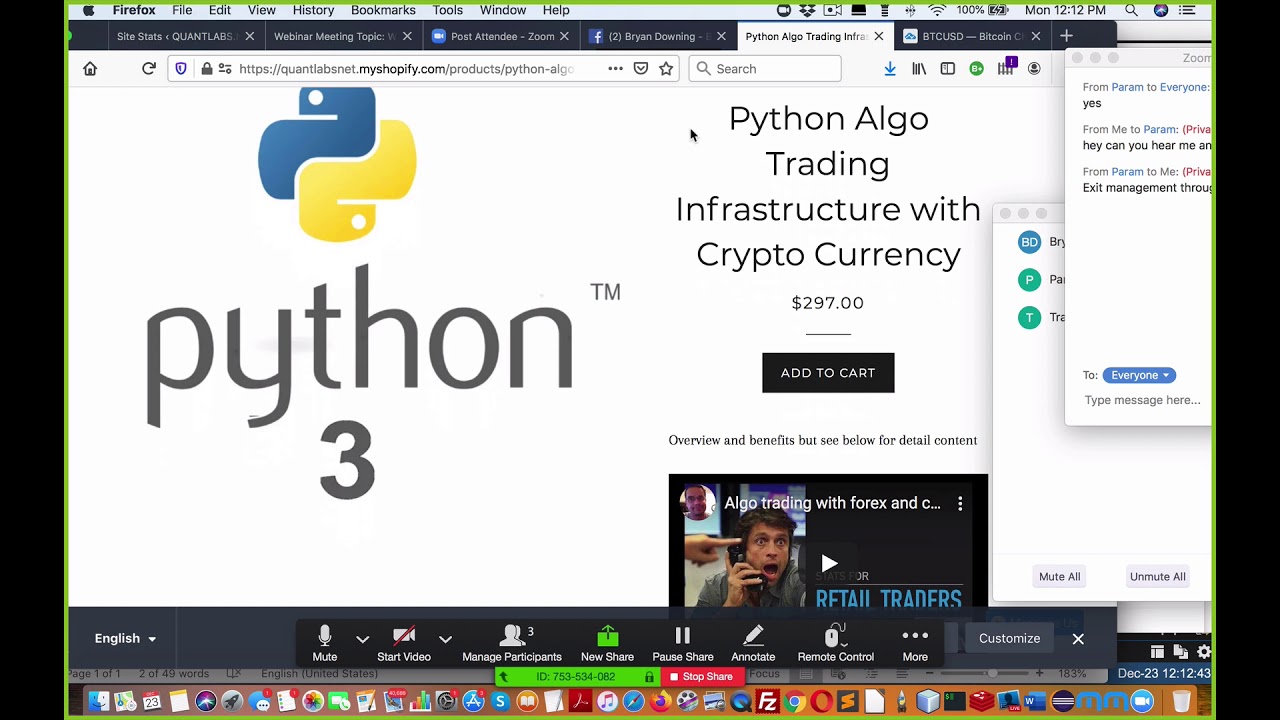The height and width of the screenshot is (720, 1280).
Task: Open the Tools menu
Action: click(x=447, y=10)
